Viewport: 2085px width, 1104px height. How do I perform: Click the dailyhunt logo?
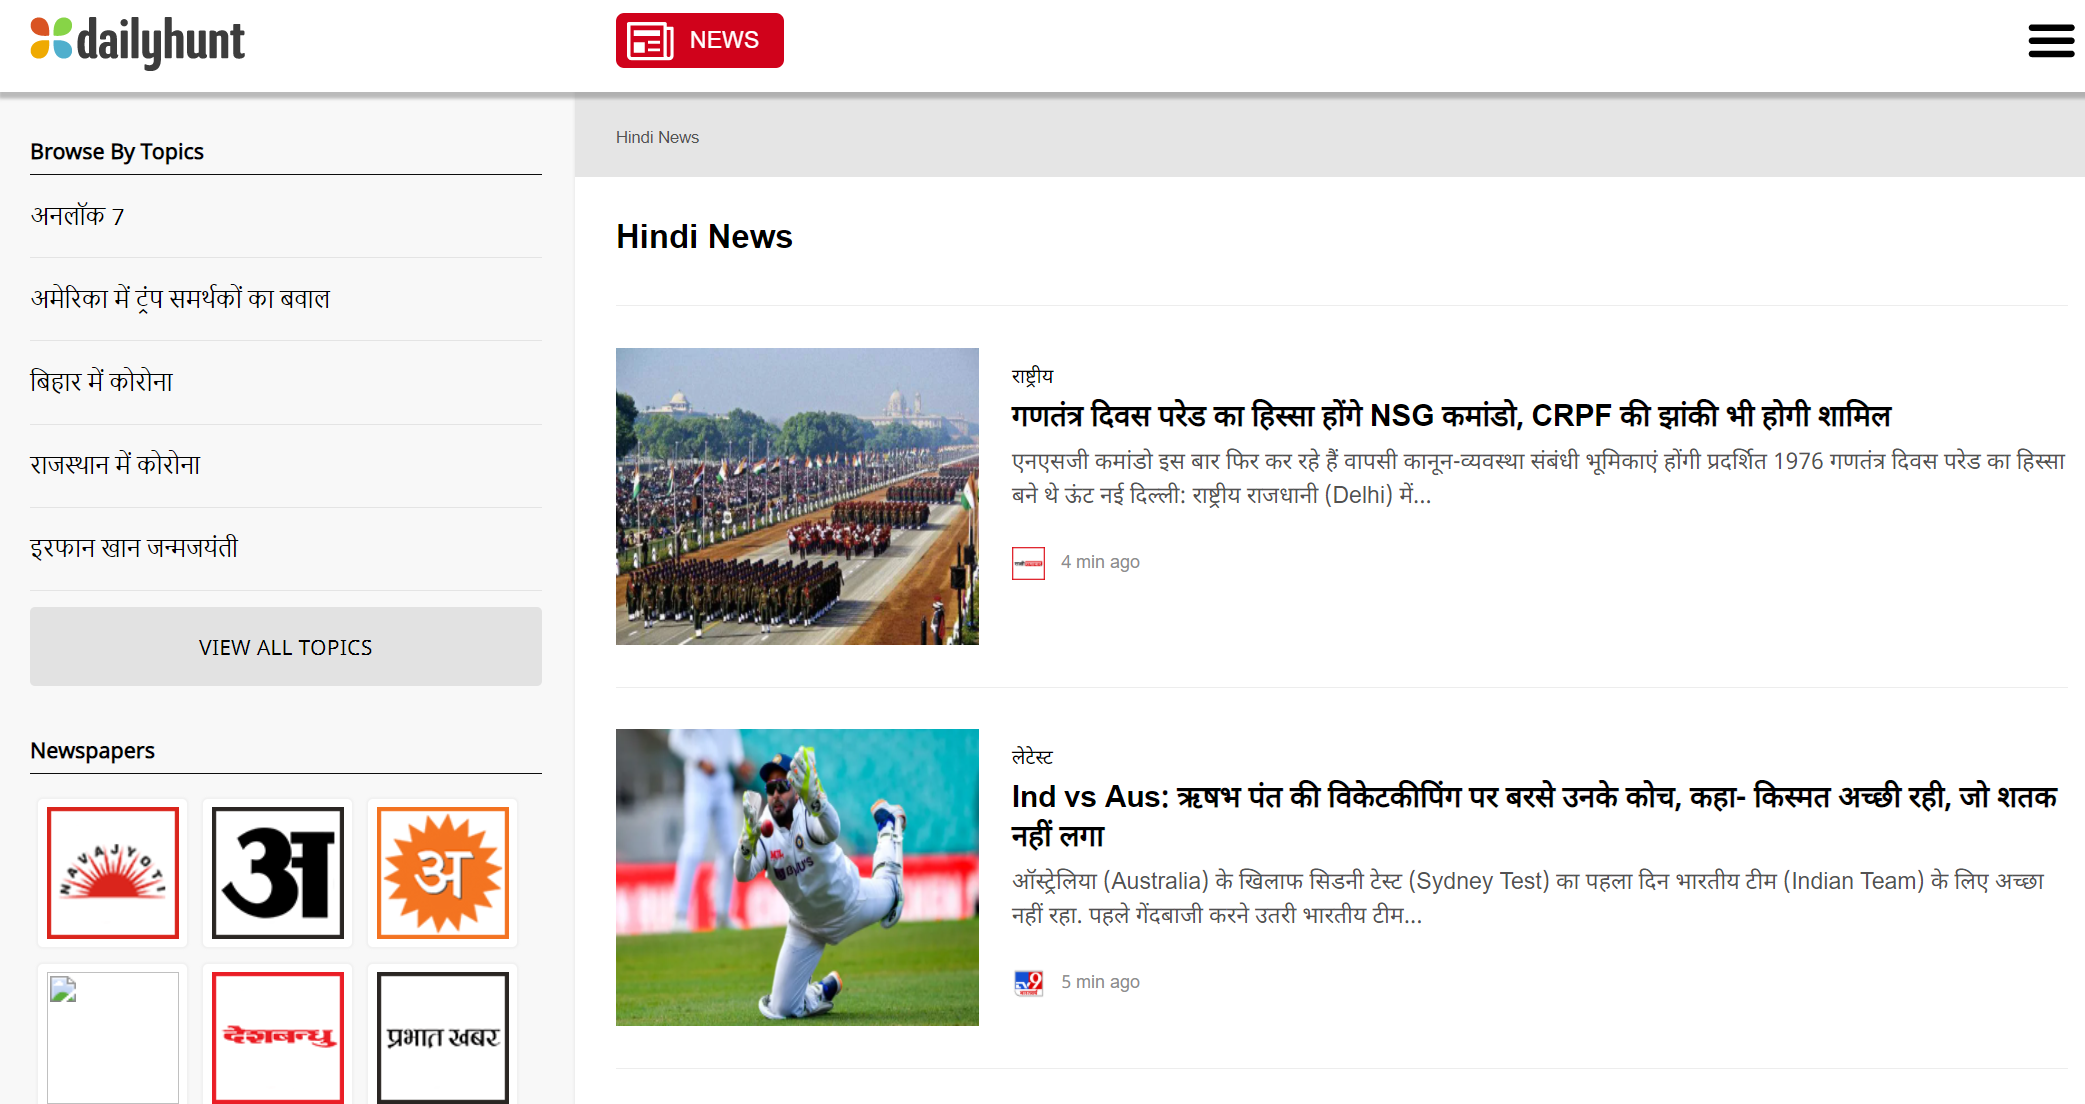coord(138,41)
